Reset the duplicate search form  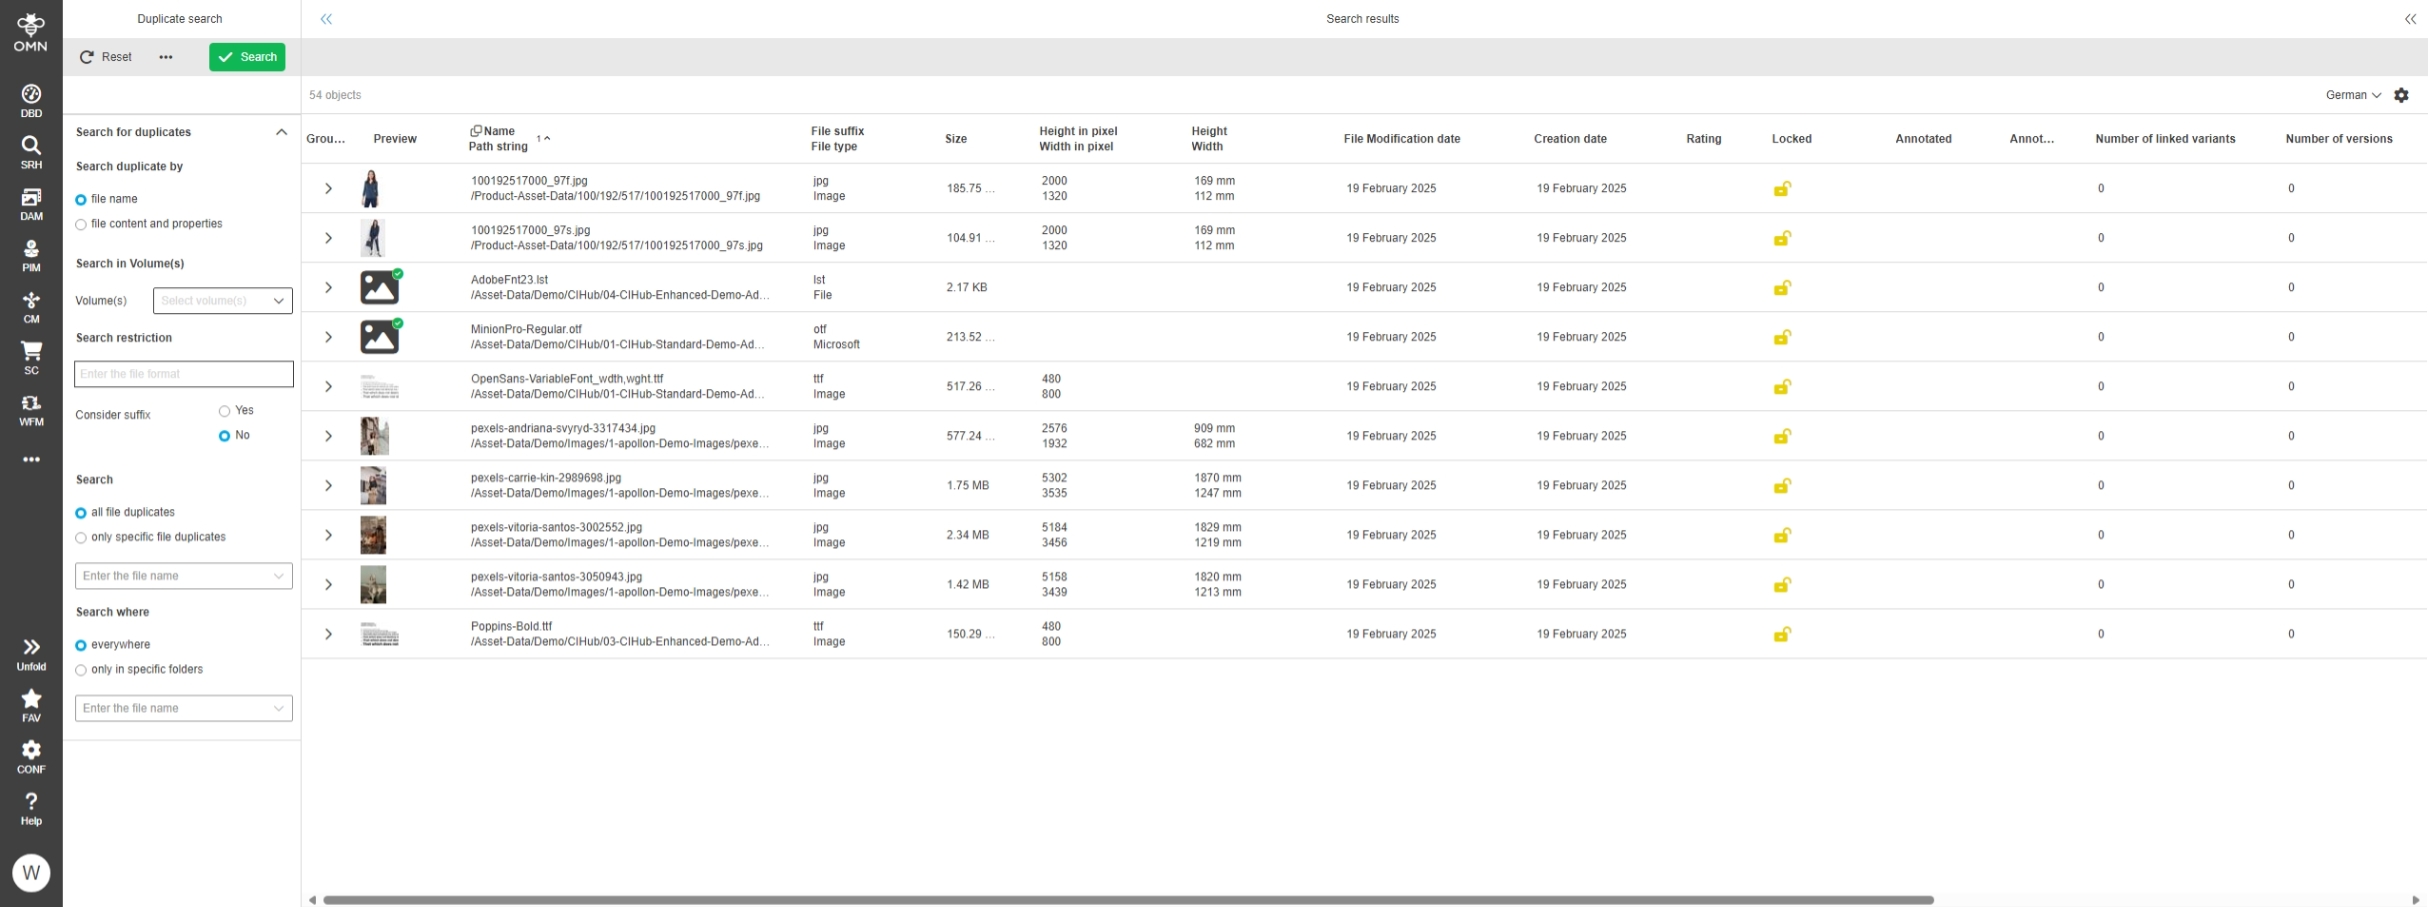pyautogui.click(x=106, y=57)
